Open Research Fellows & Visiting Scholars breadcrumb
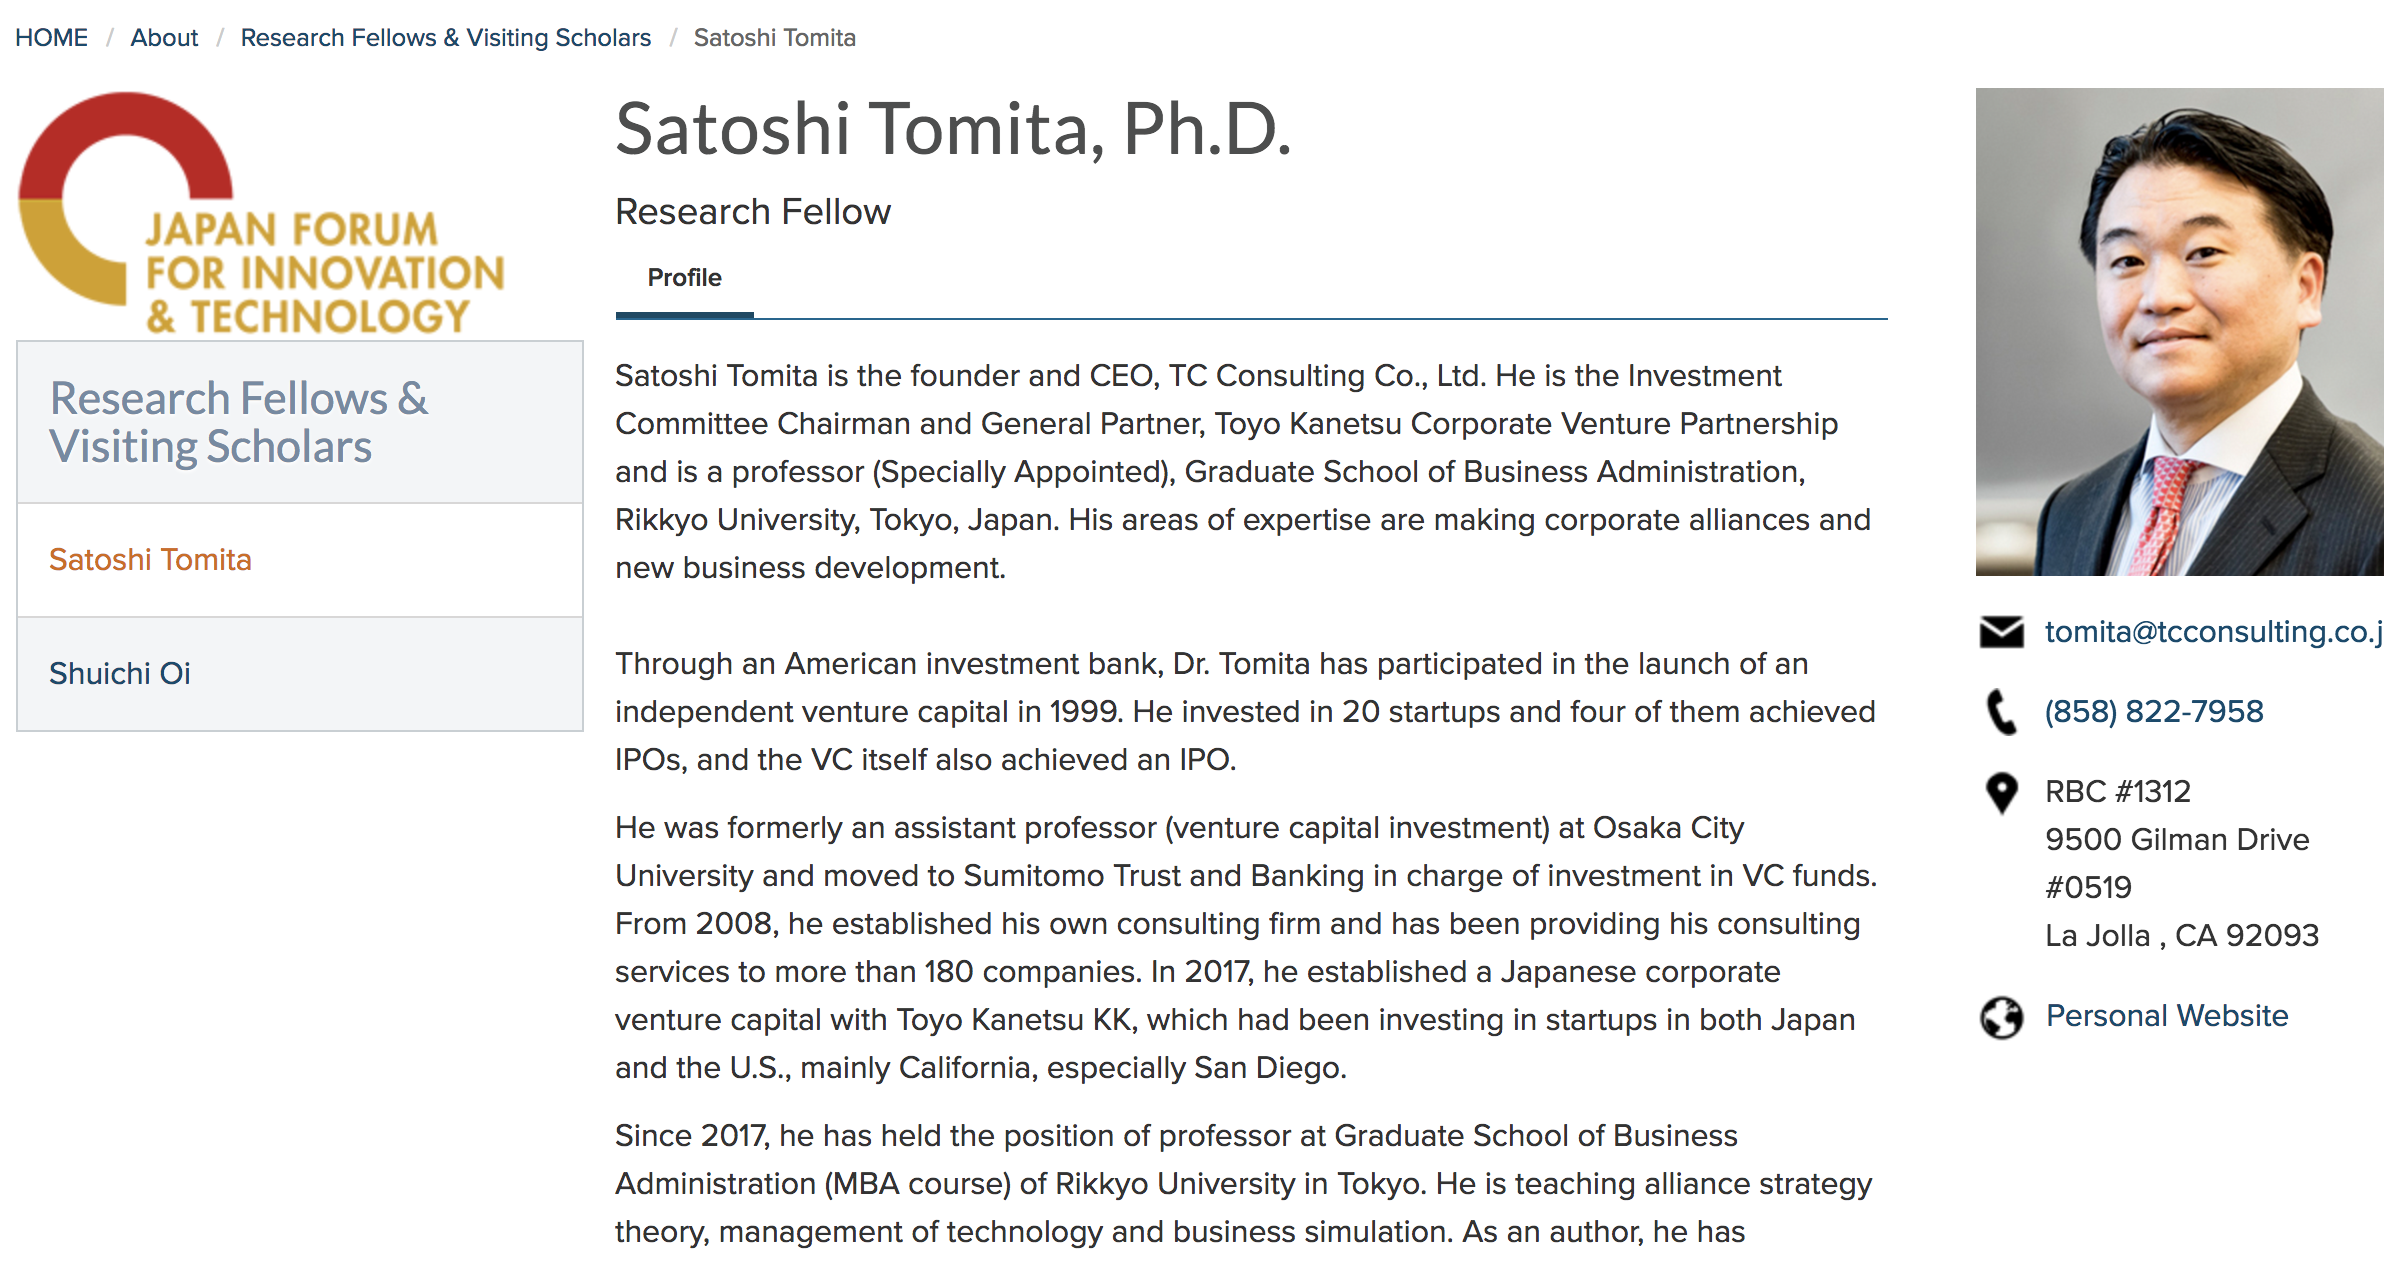 pos(445,38)
